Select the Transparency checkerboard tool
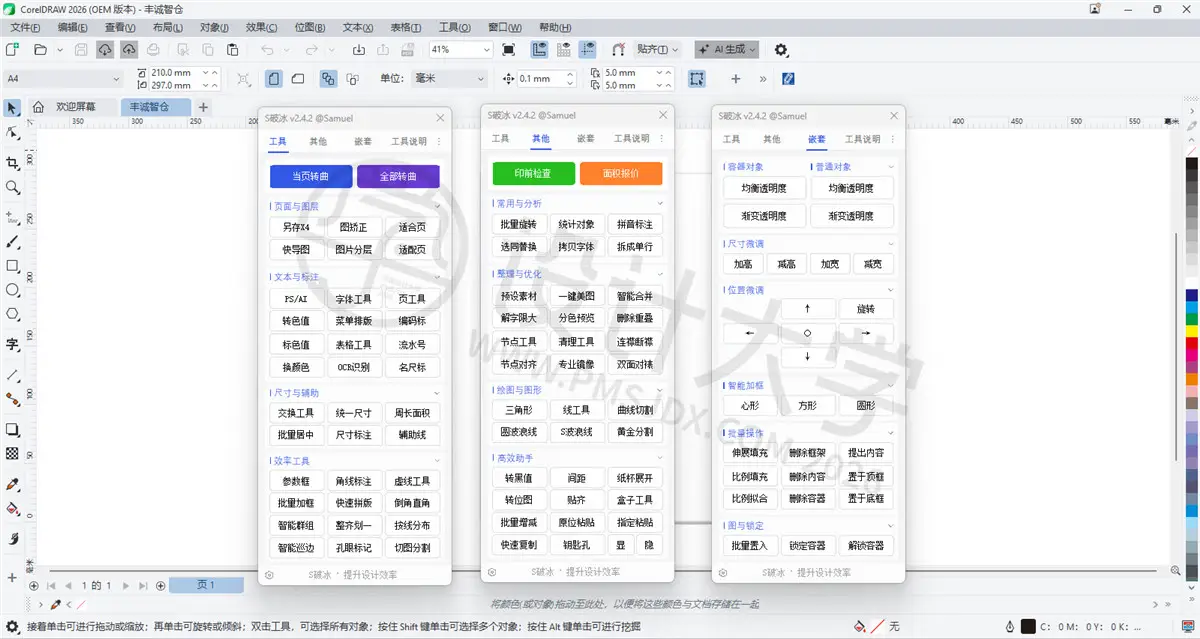This screenshot has height=639, width=1200. [x=12, y=454]
